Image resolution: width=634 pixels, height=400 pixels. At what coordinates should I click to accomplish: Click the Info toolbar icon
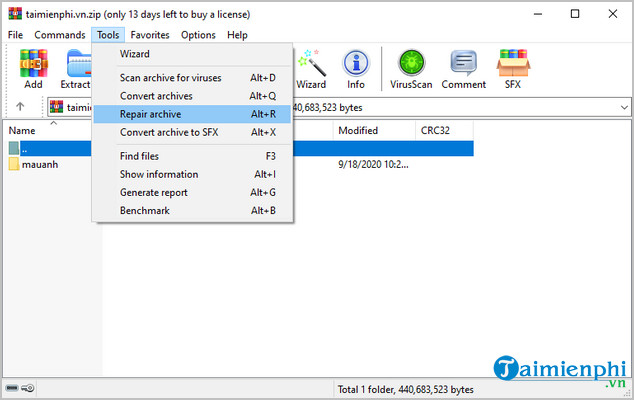pyautogui.click(x=356, y=63)
